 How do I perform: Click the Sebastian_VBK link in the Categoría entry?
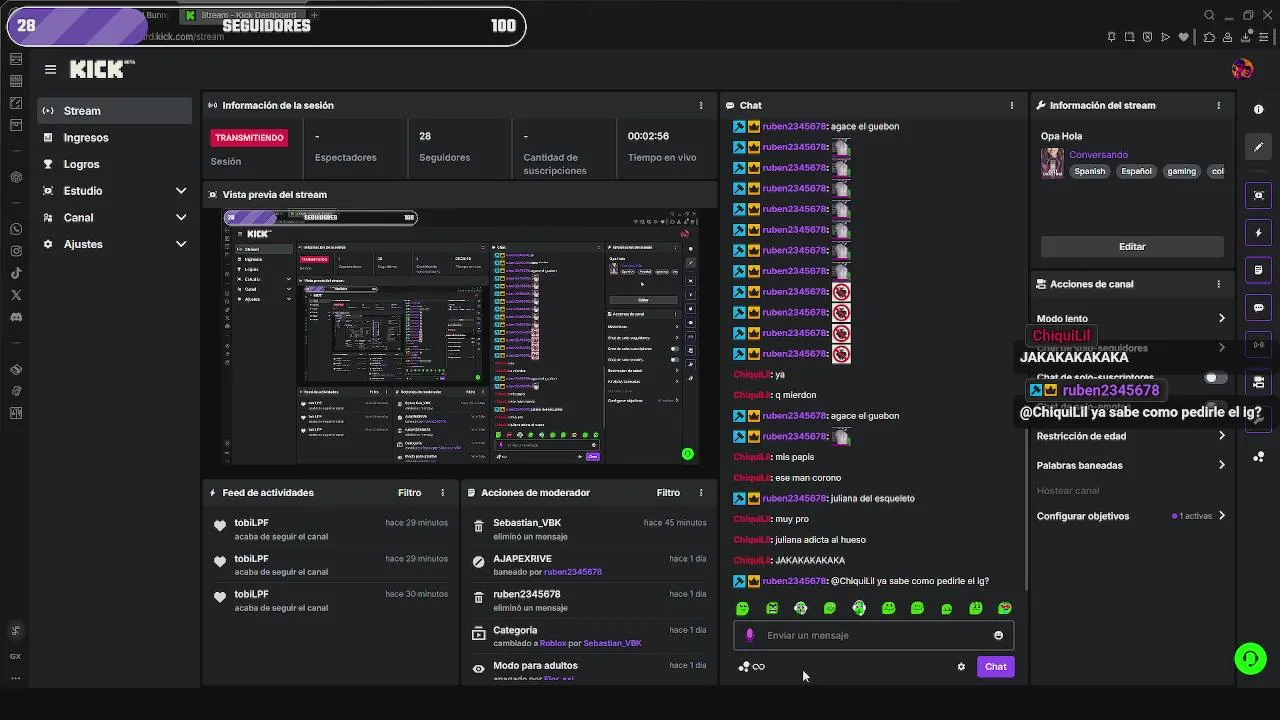tap(612, 643)
